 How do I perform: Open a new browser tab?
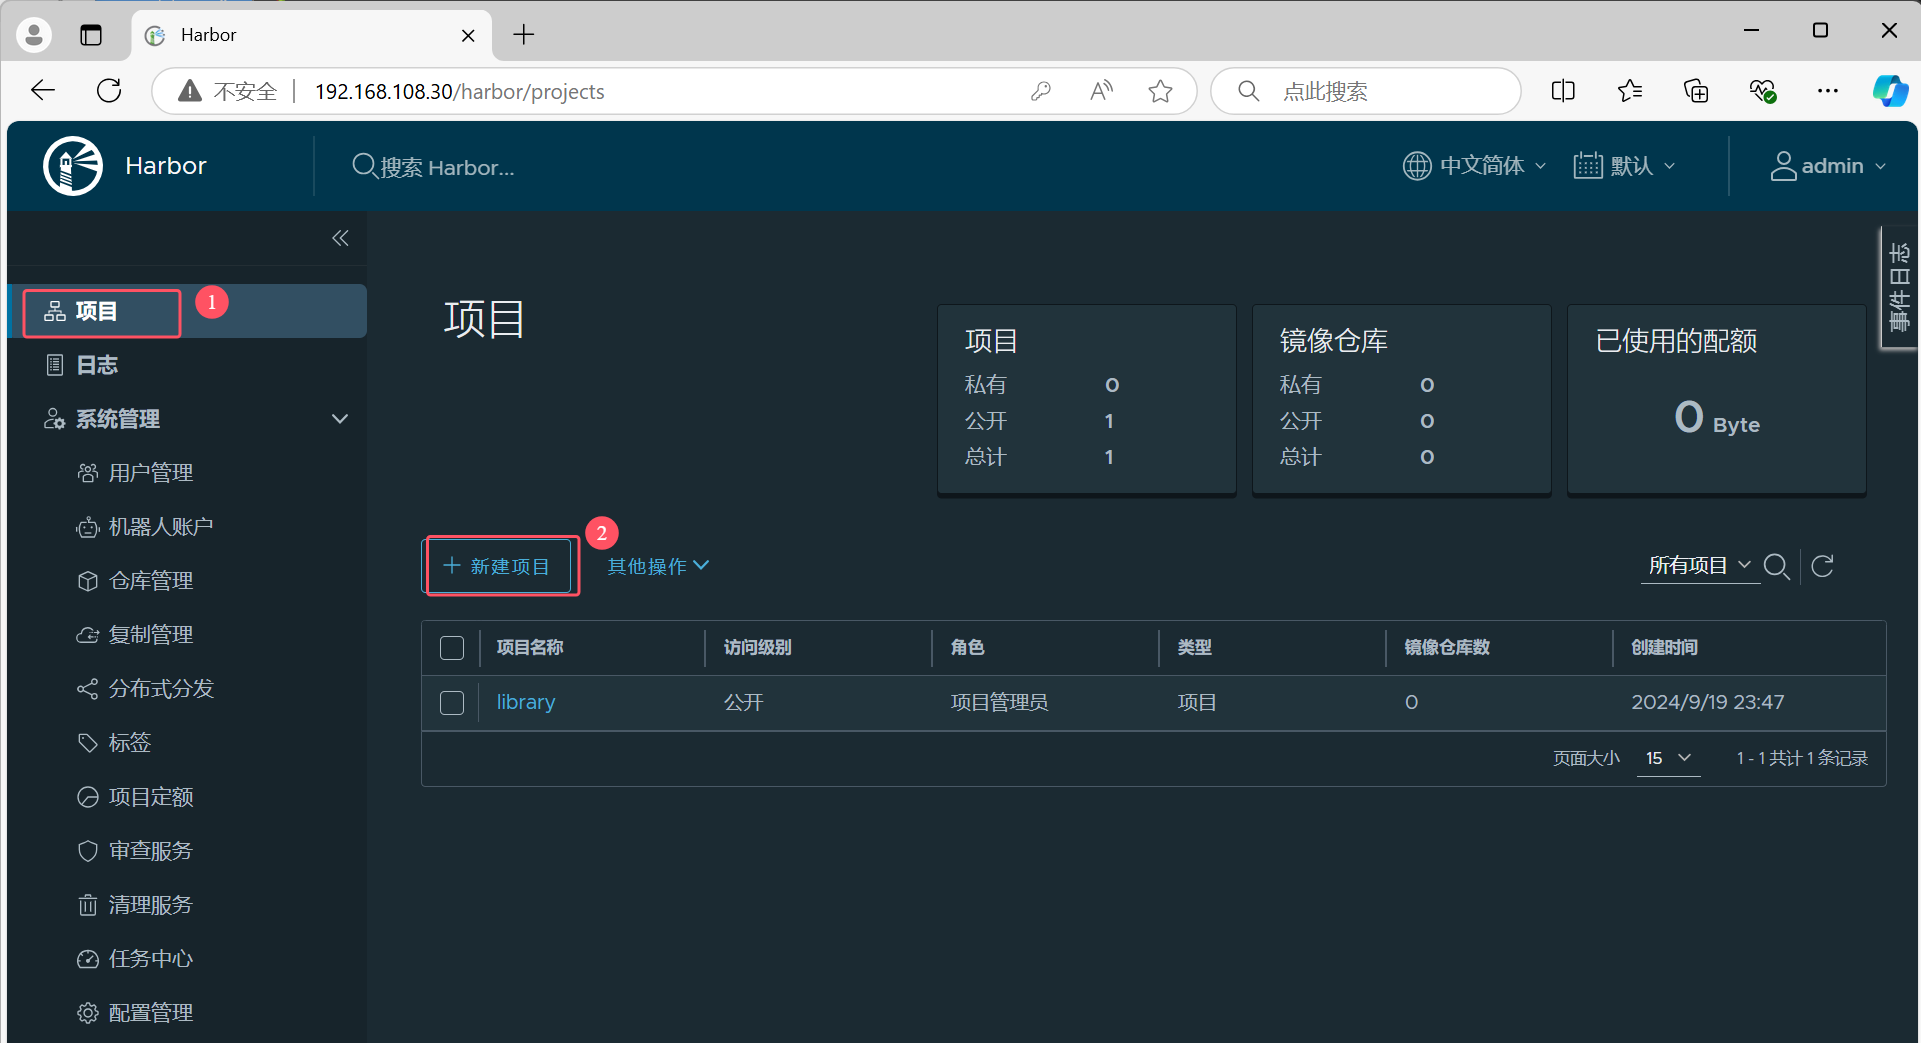click(524, 35)
